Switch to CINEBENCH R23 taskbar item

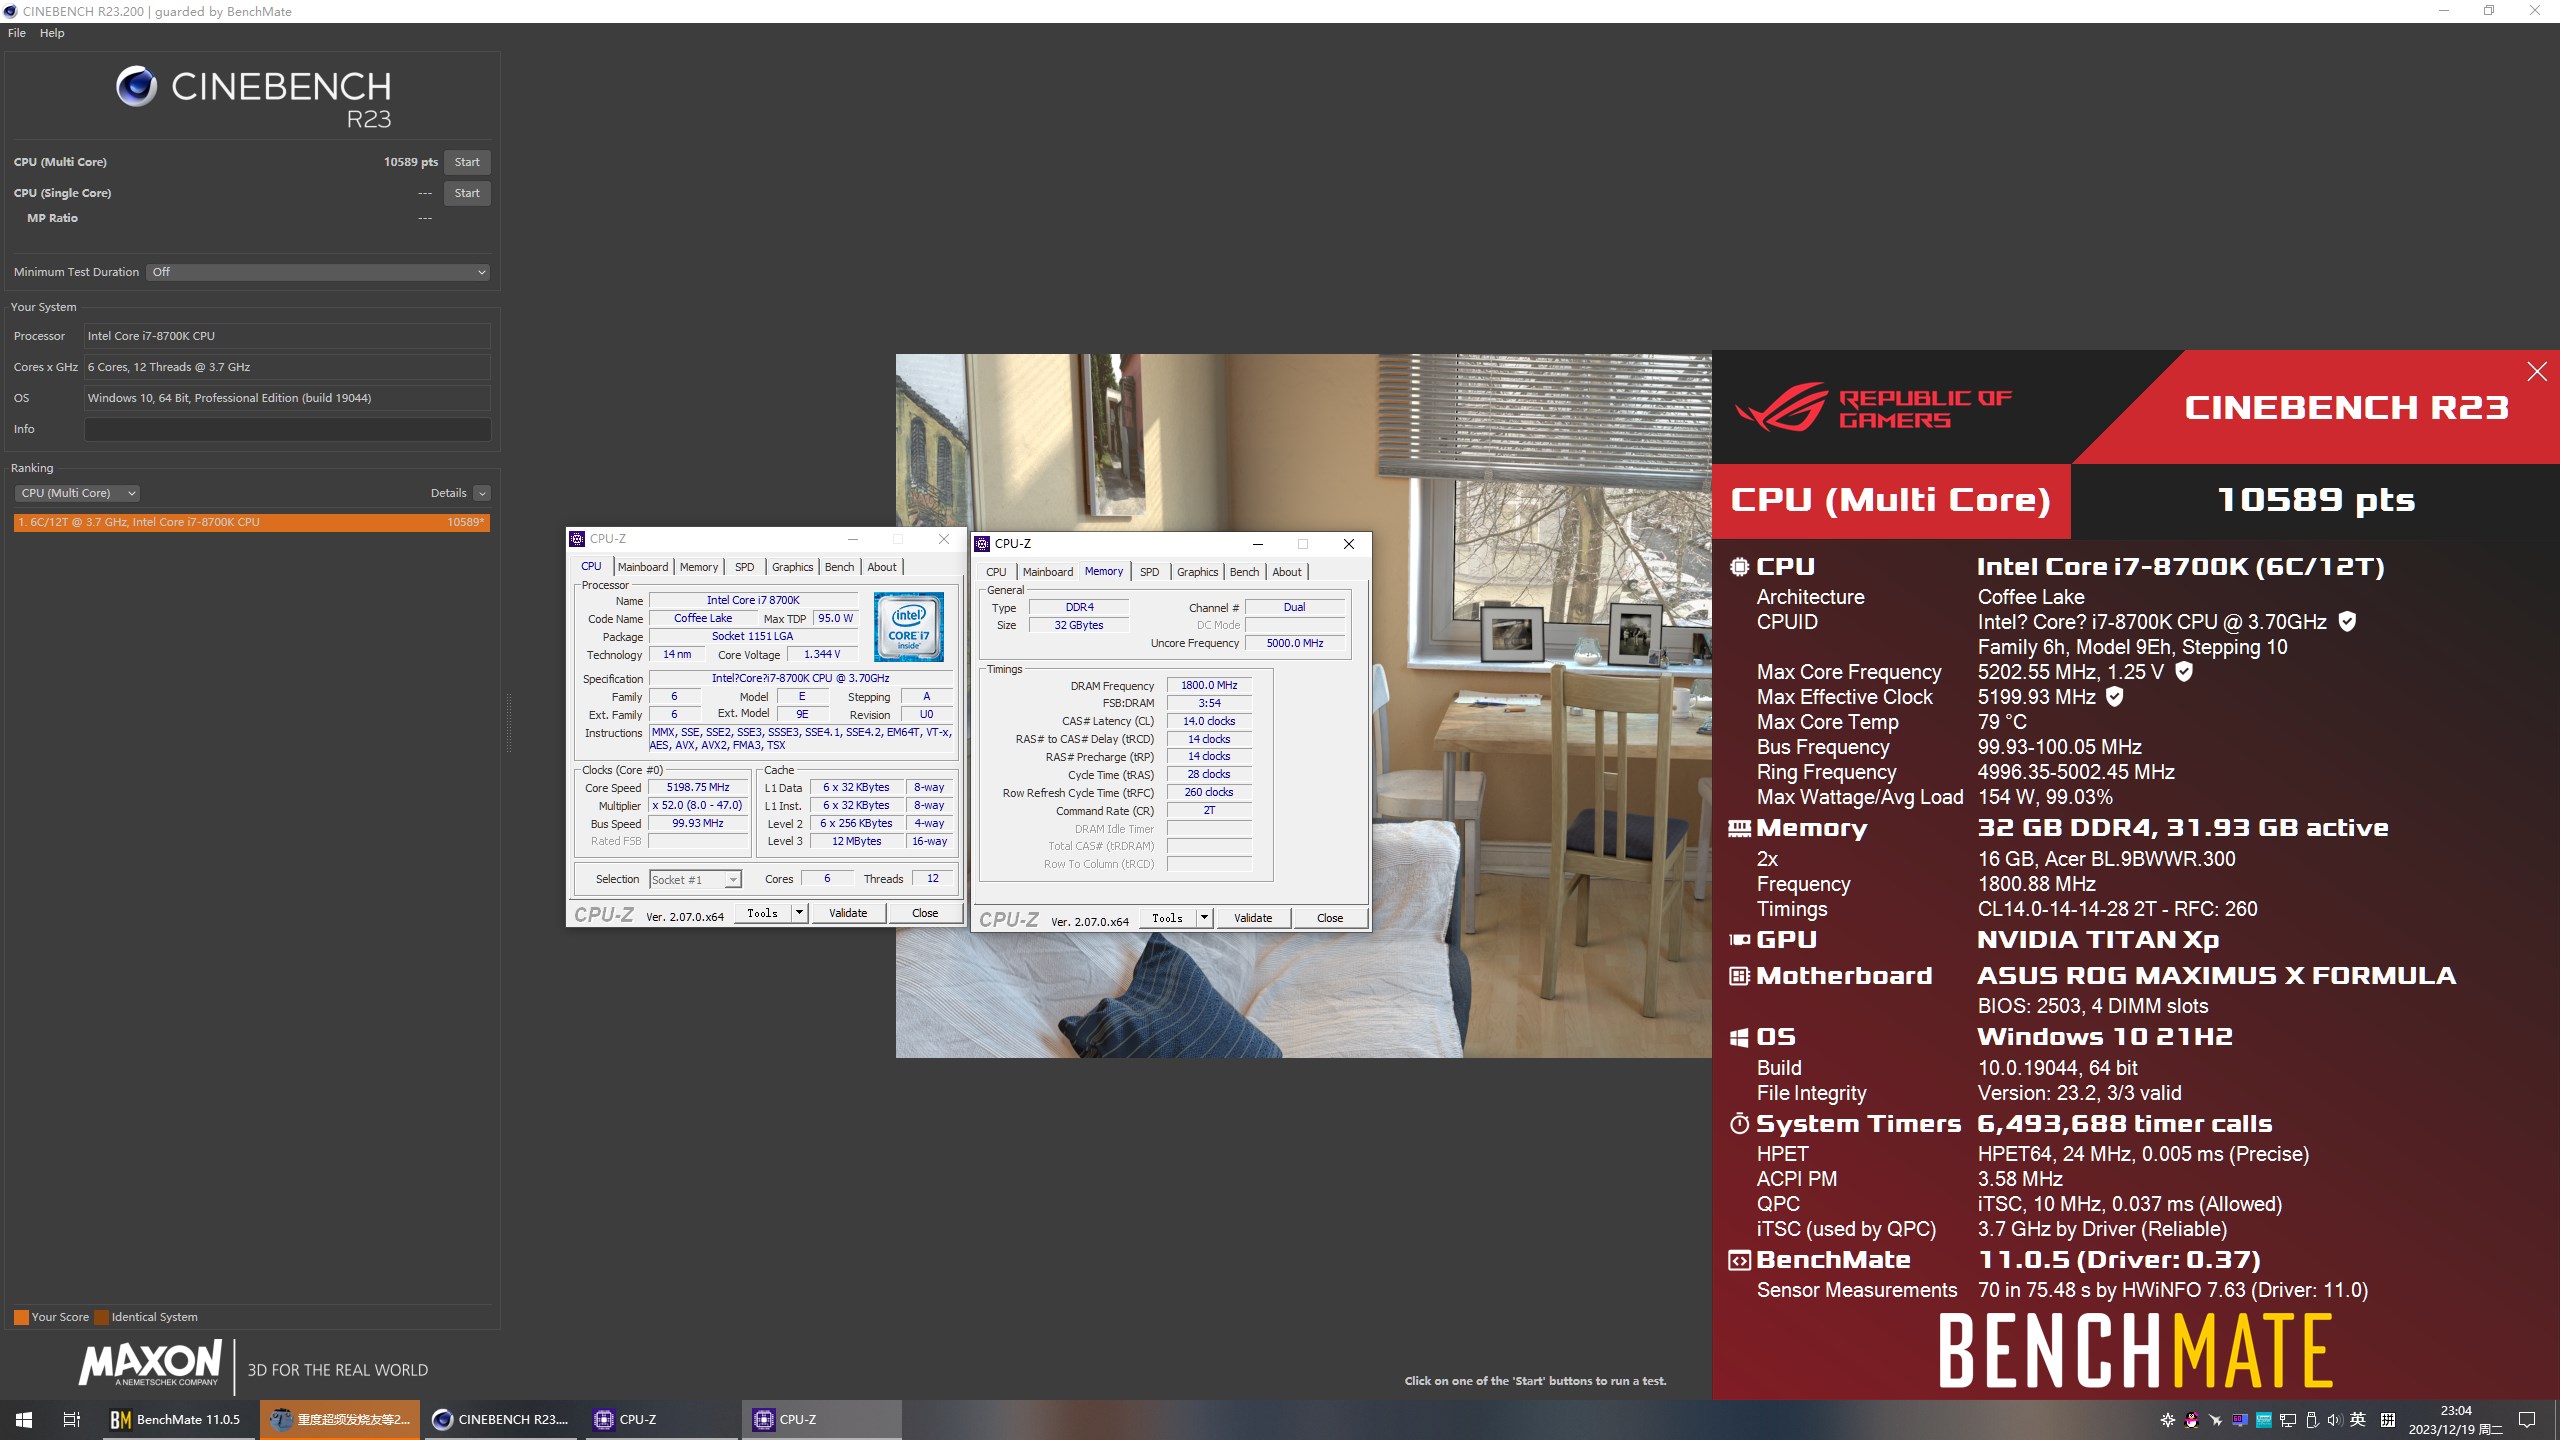coord(500,1420)
